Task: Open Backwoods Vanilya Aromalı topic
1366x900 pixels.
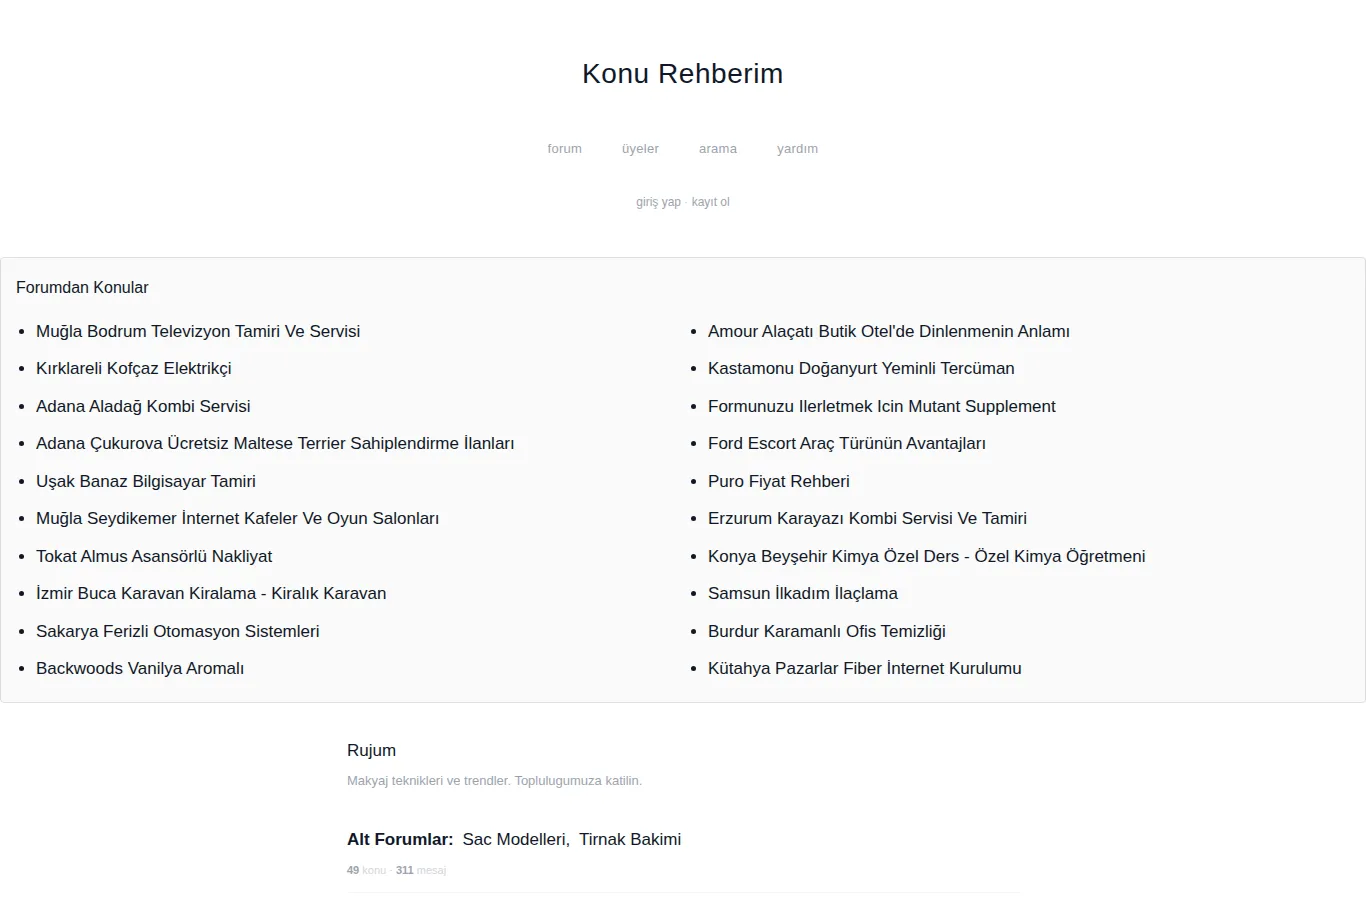Action: [x=140, y=668]
